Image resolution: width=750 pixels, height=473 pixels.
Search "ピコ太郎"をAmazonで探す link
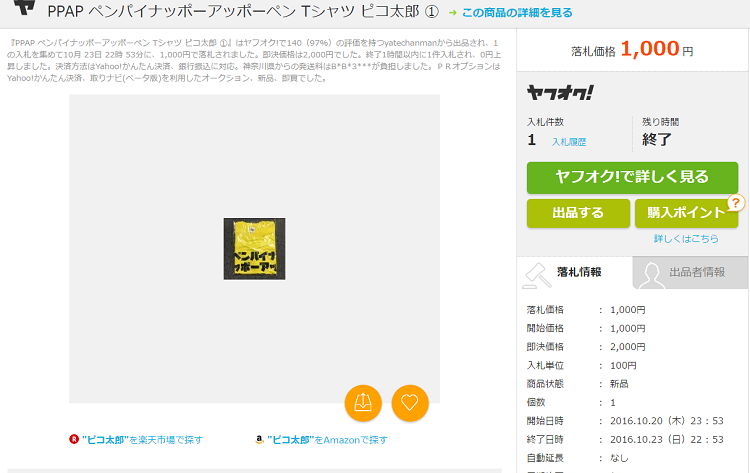pos(327,440)
